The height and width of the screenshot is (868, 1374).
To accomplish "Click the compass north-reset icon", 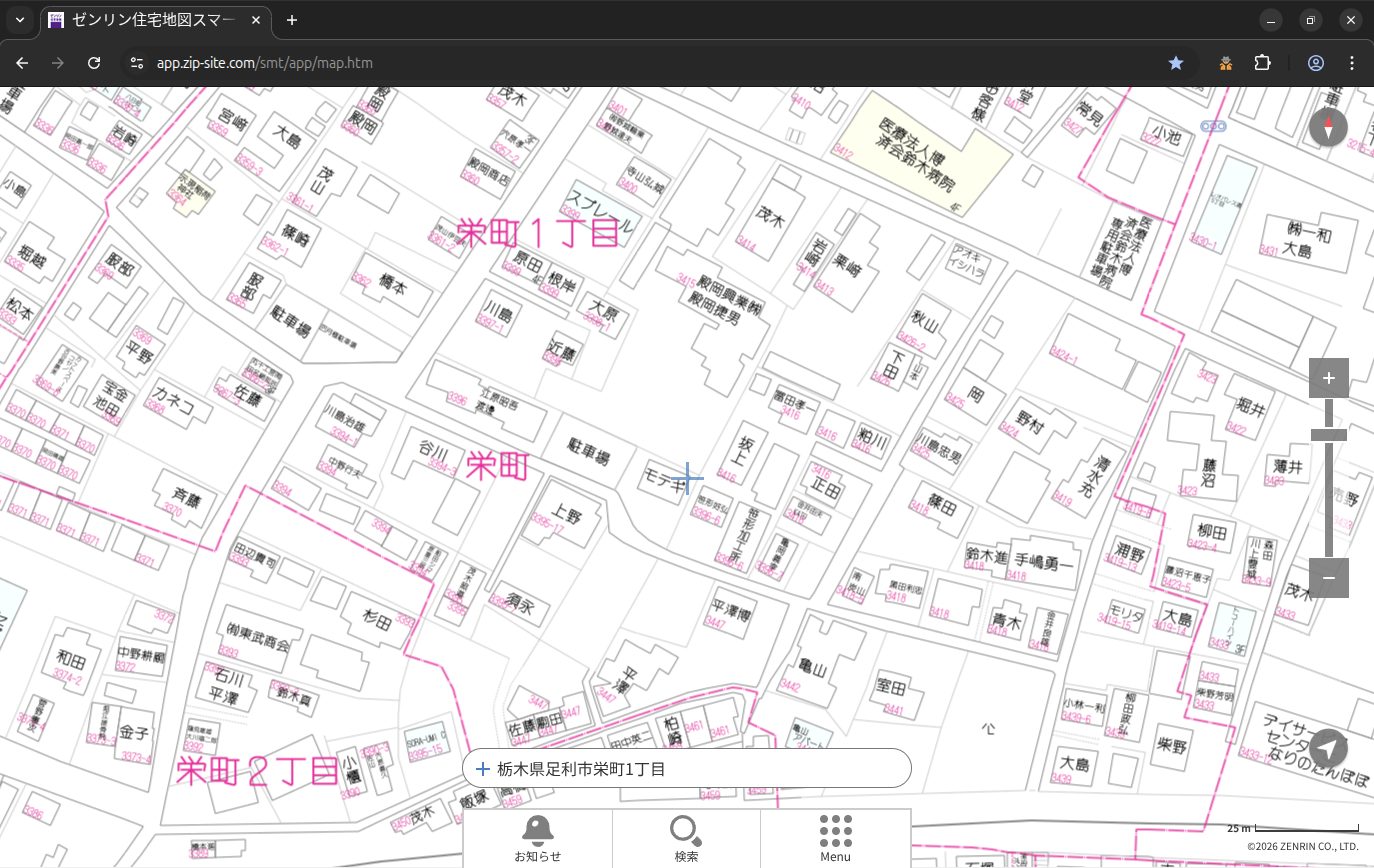I will 1328,128.
